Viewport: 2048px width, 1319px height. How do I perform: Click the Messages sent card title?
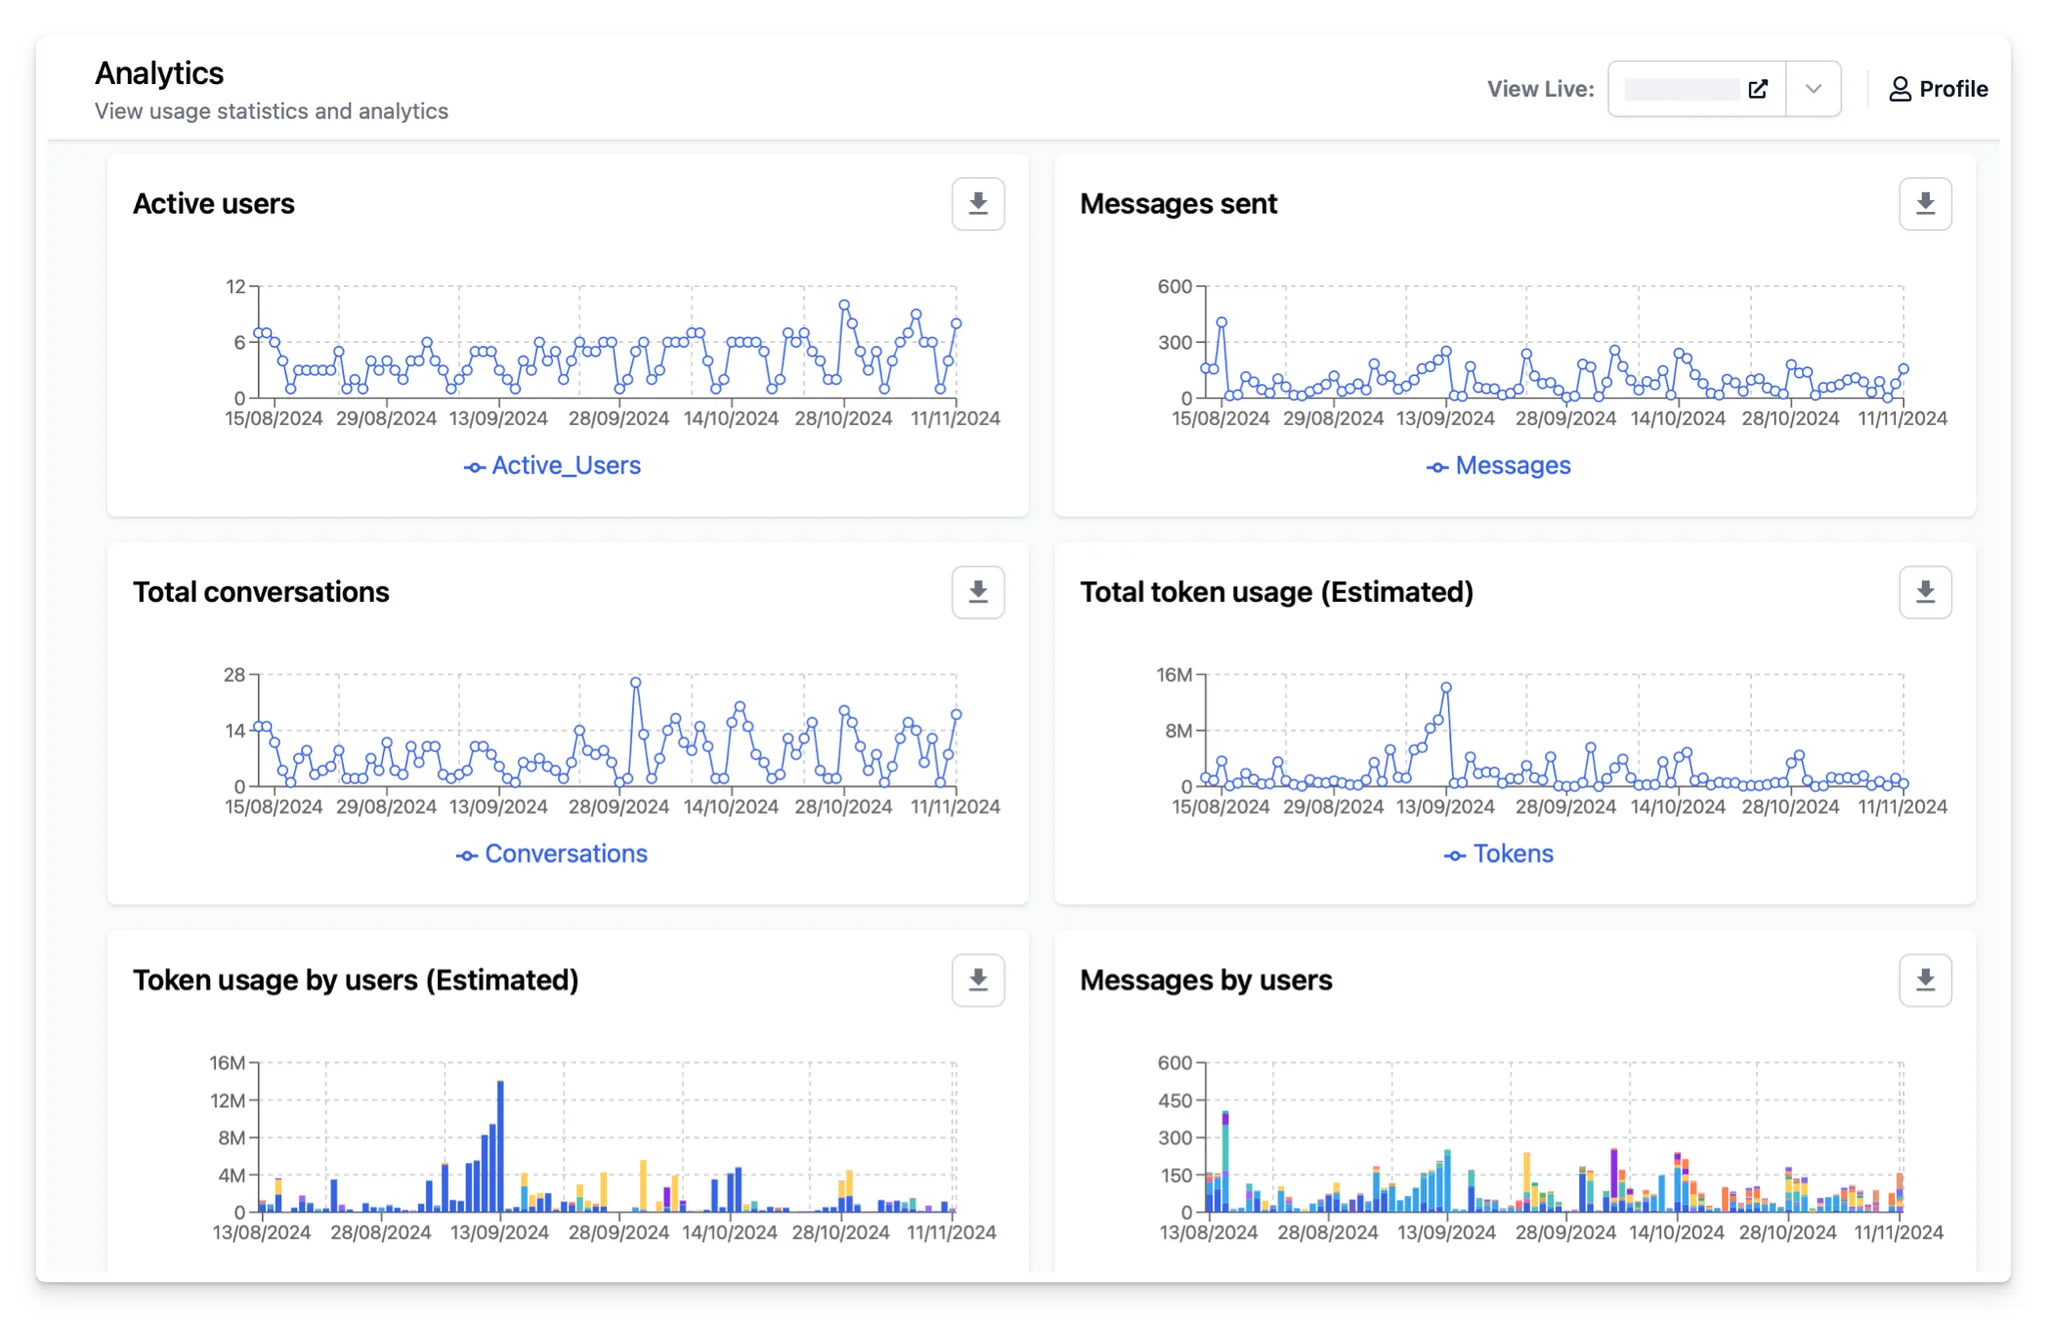click(1178, 204)
